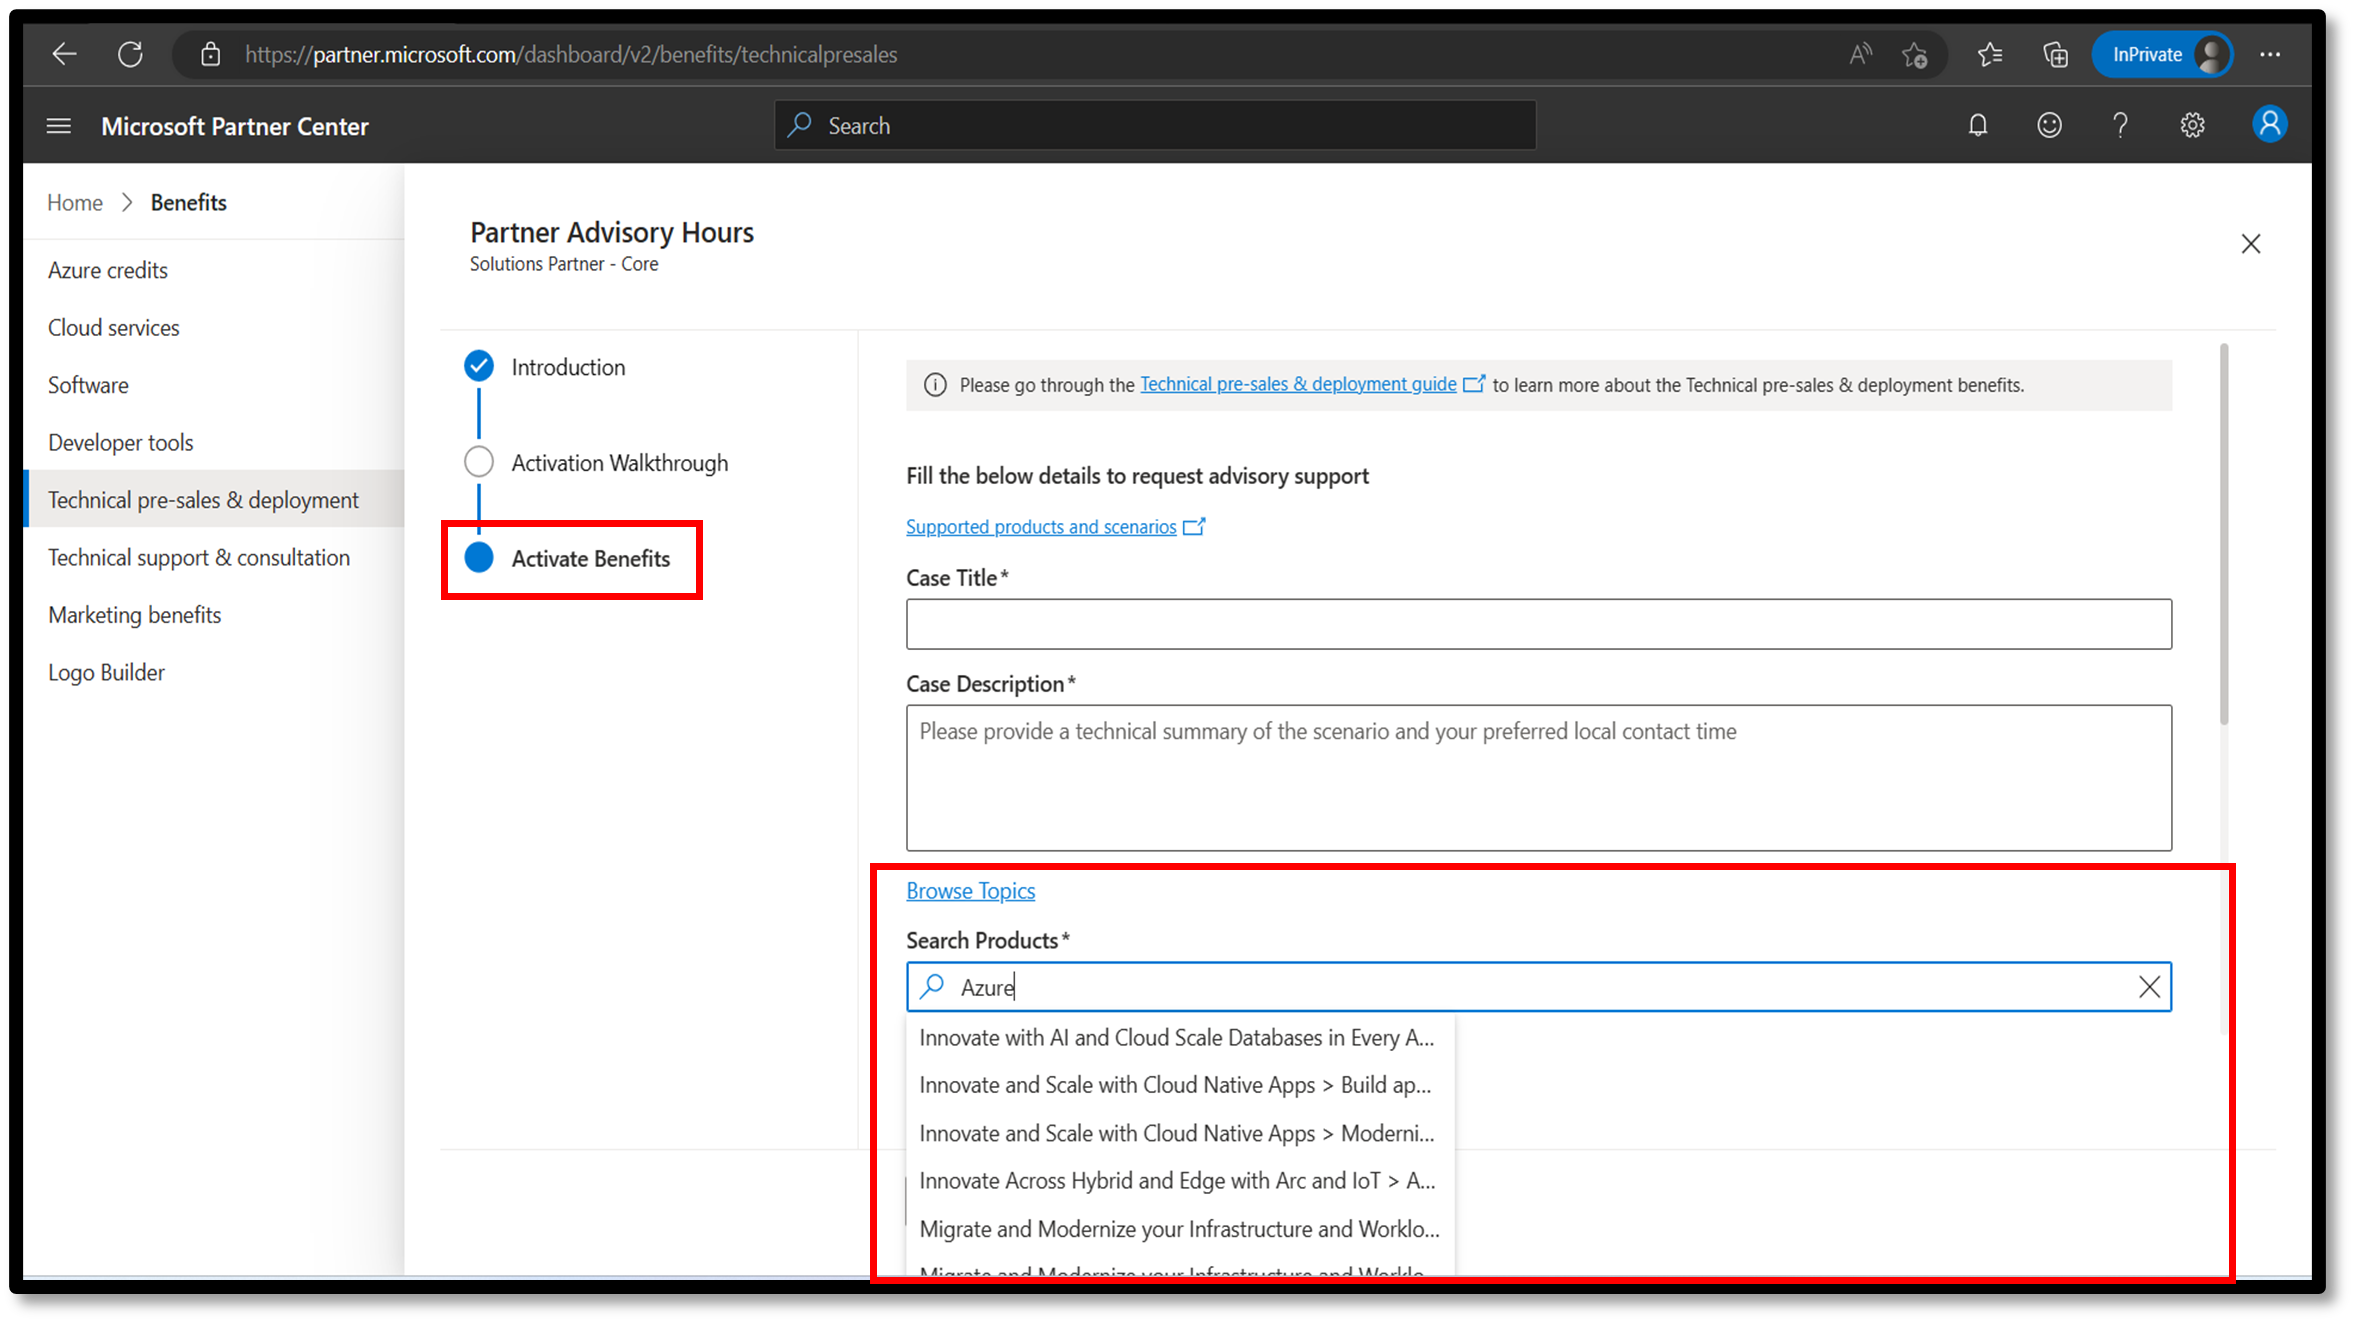The height and width of the screenshot is (1322, 2354).
Task: Click the Azure search results dropdown item first entry
Action: tap(1175, 1038)
